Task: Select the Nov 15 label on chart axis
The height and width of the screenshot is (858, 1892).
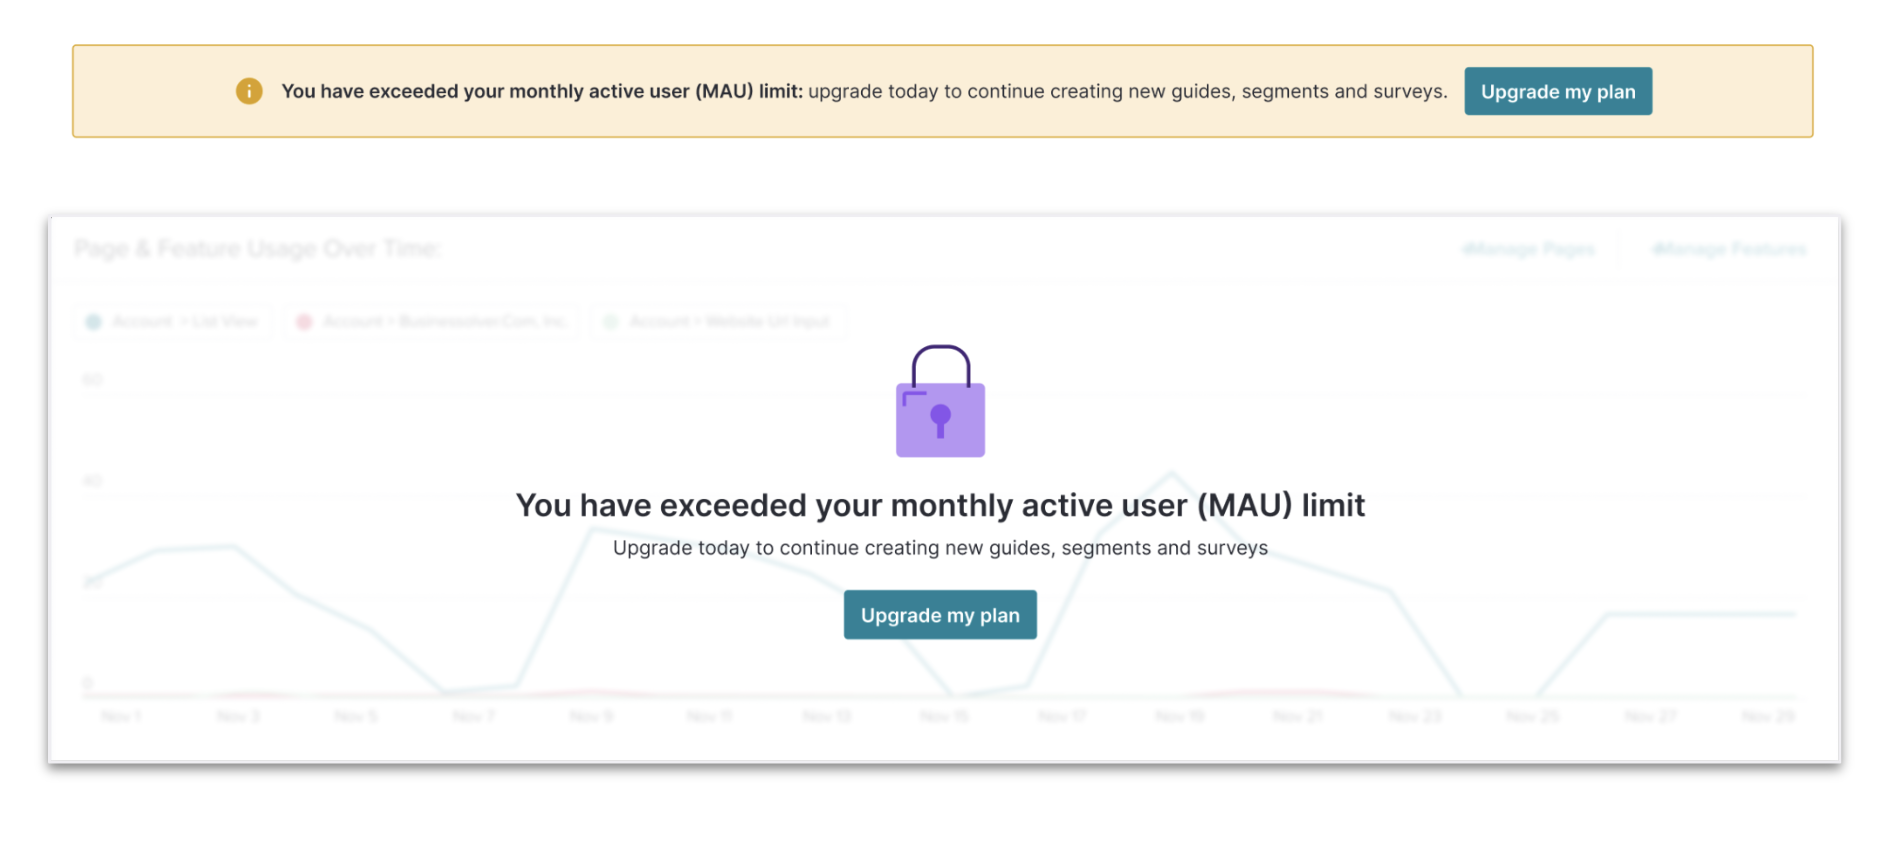Action: (x=945, y=716)
